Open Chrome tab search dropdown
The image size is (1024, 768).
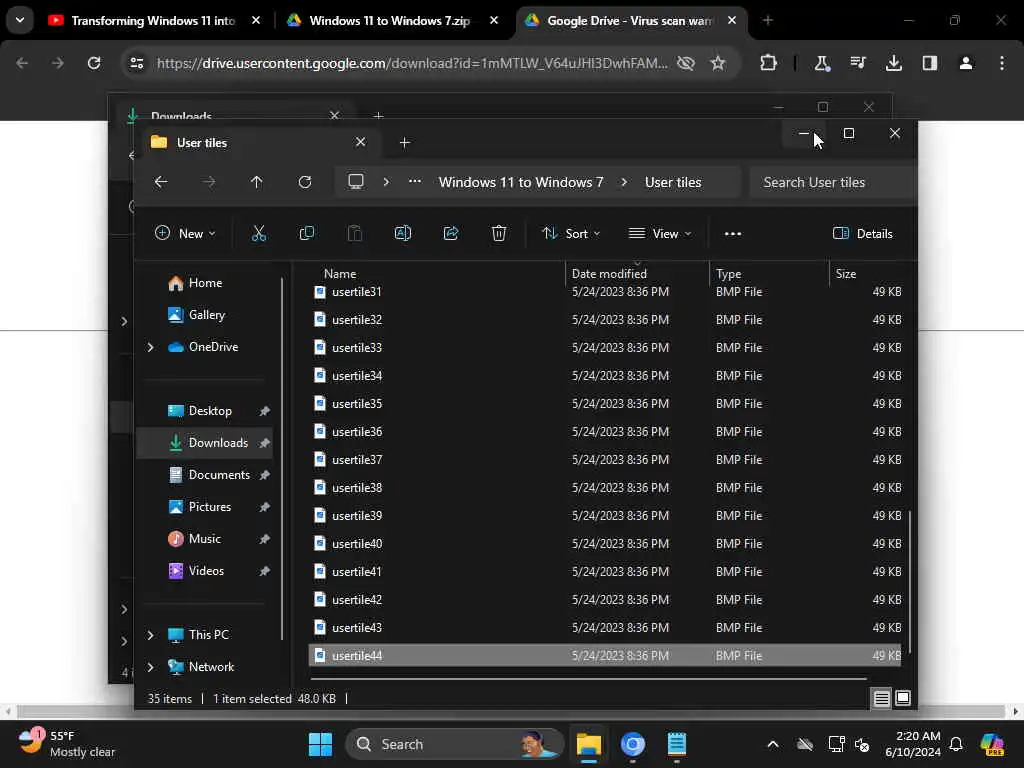pyautogui.click(x=20, y=20)
